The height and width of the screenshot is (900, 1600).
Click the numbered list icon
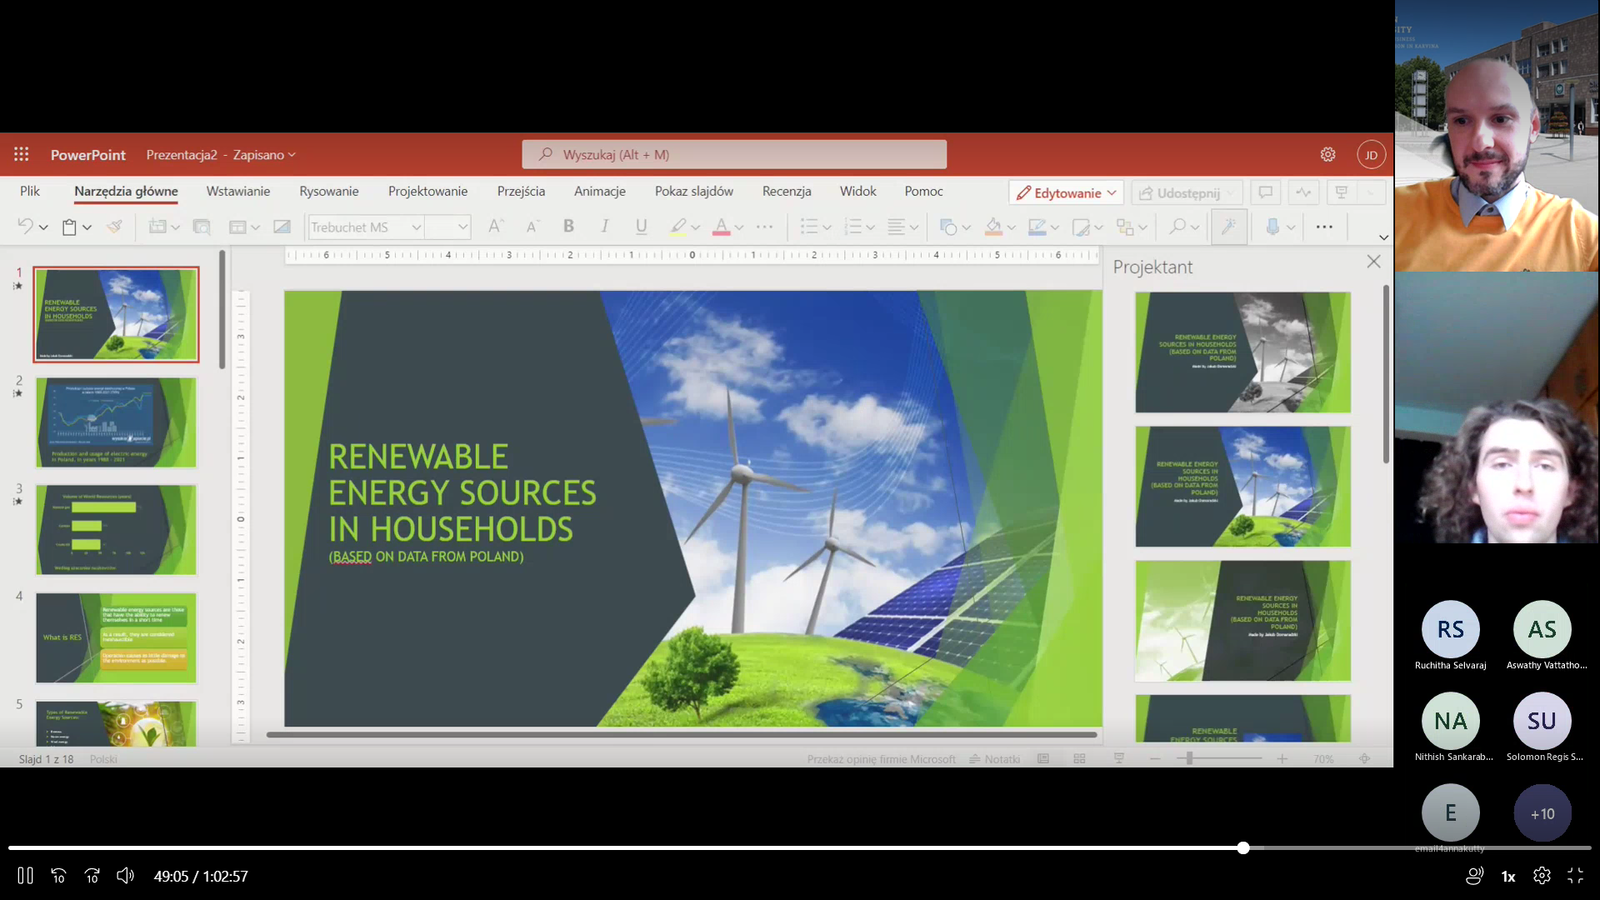pos(853,227)
